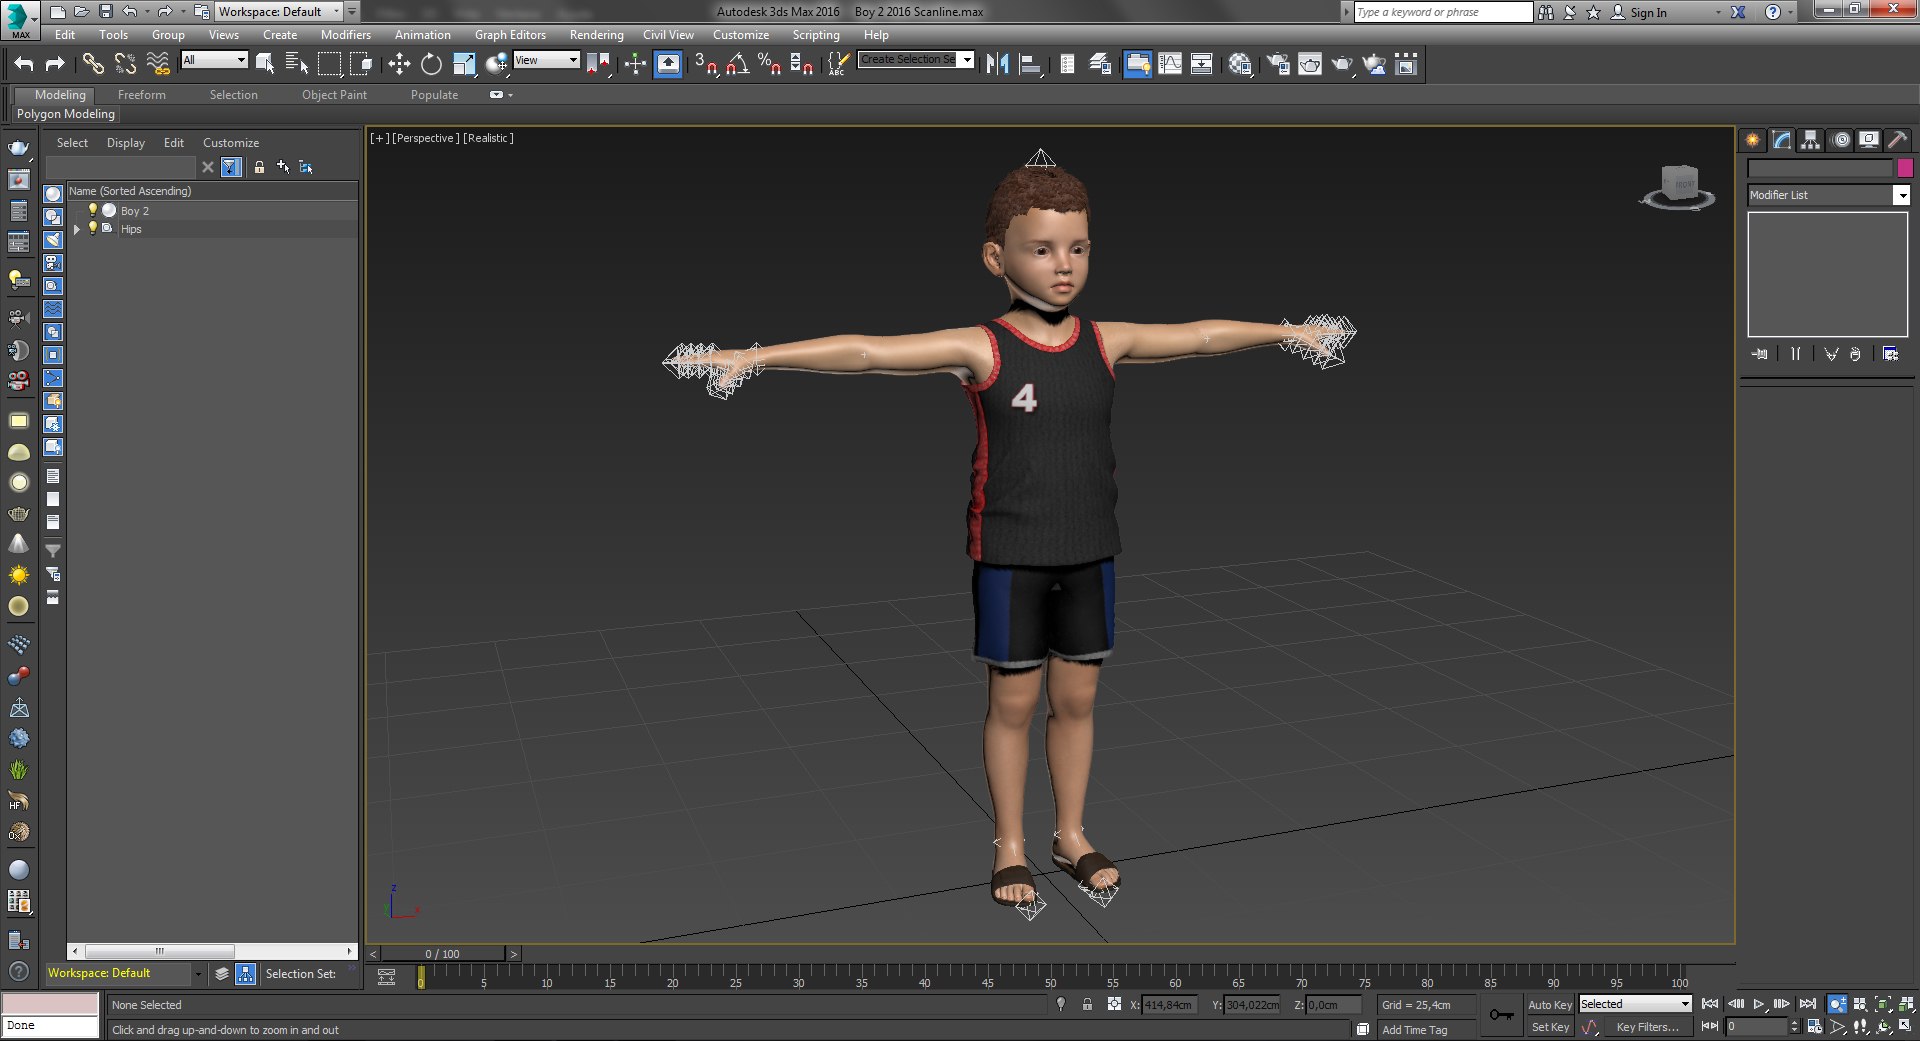
Task: Open the selection filter All dropdown
Action: (x=214, y=60)
